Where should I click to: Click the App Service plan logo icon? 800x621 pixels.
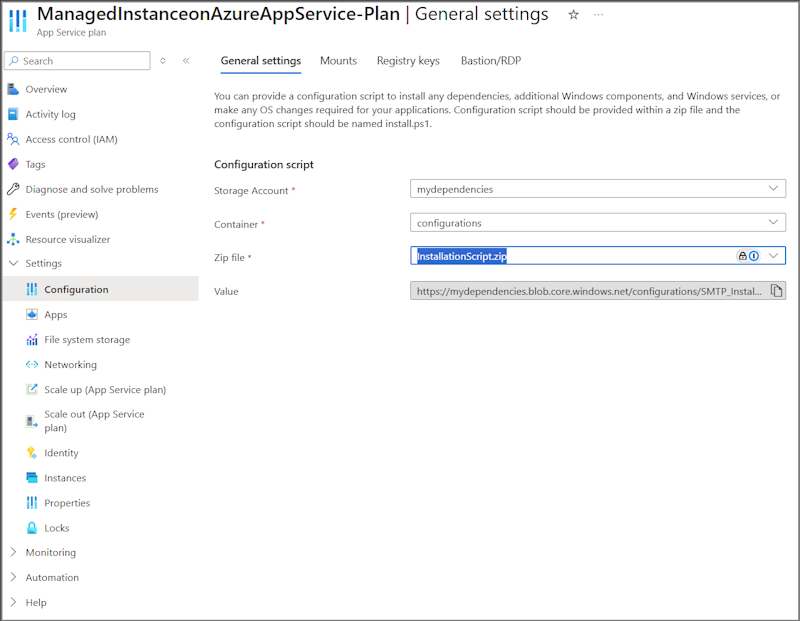pyautogui.click(x=18, y=20)
